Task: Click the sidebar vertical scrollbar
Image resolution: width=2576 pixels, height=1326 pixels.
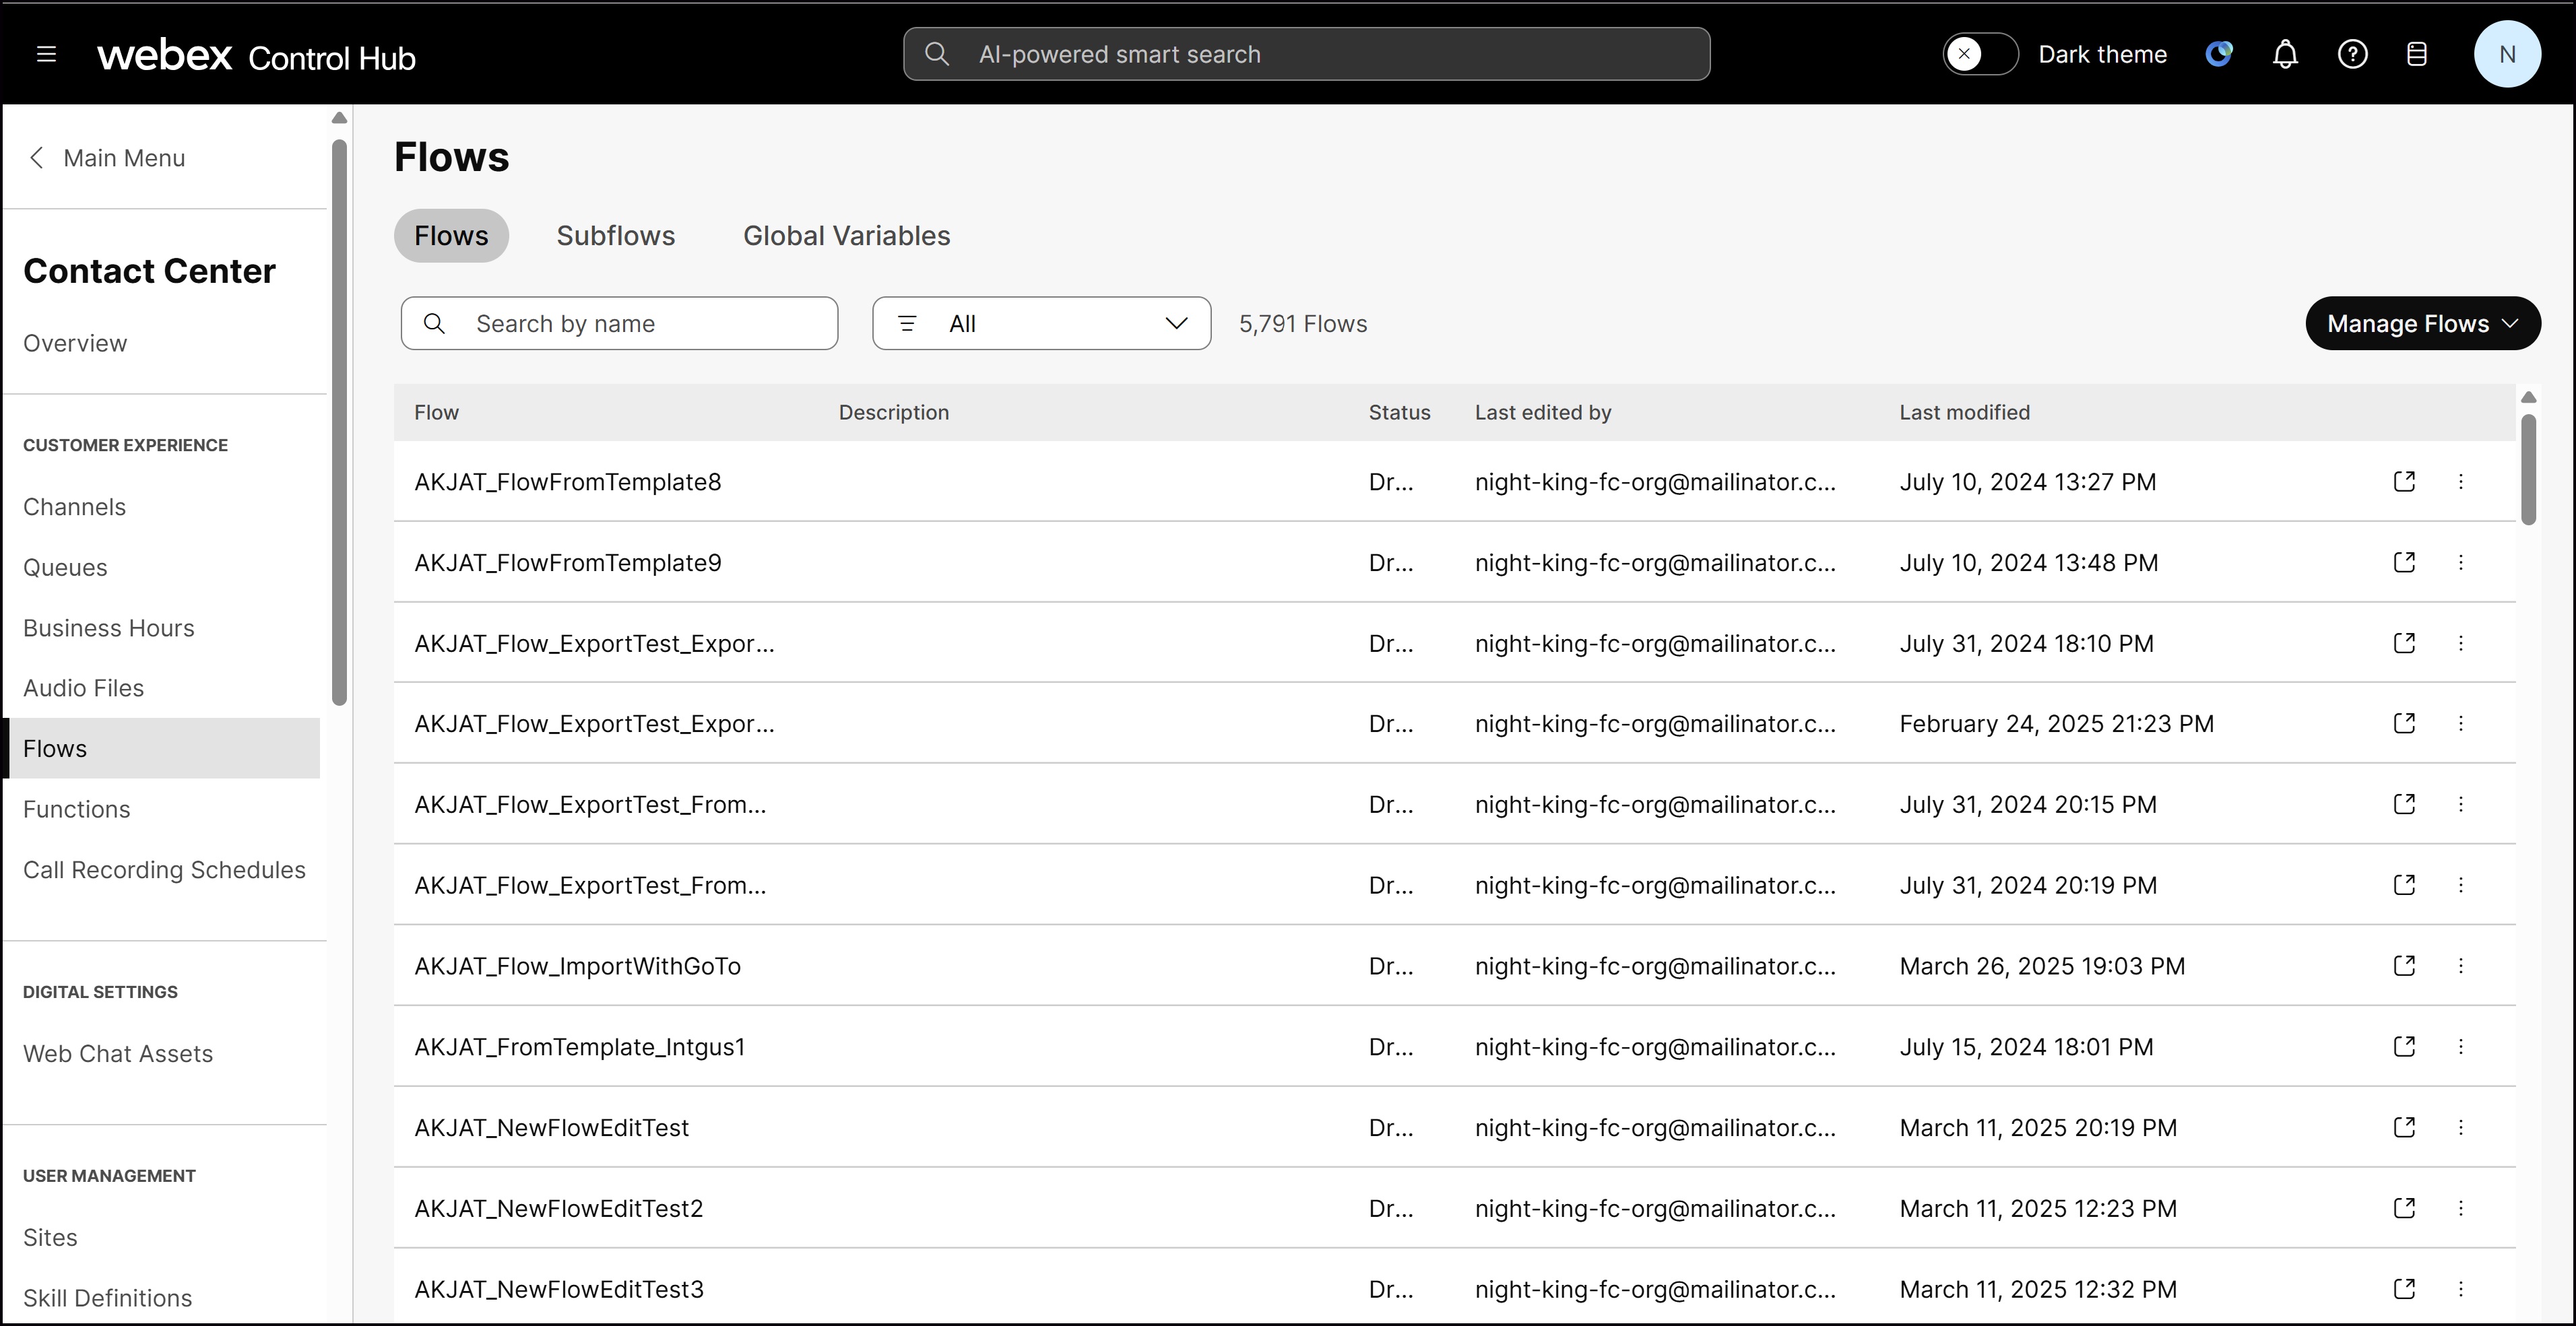Action: 339,422
